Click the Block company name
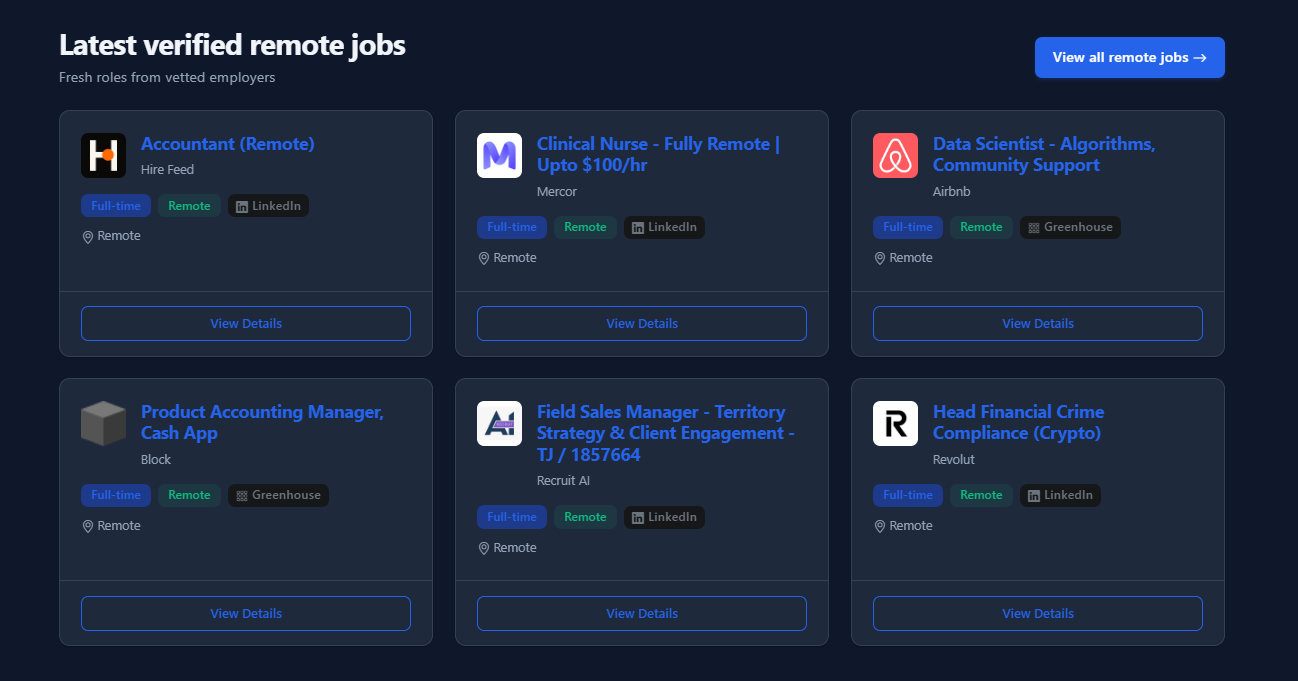The image size is (1298, 681). point(156,460)
